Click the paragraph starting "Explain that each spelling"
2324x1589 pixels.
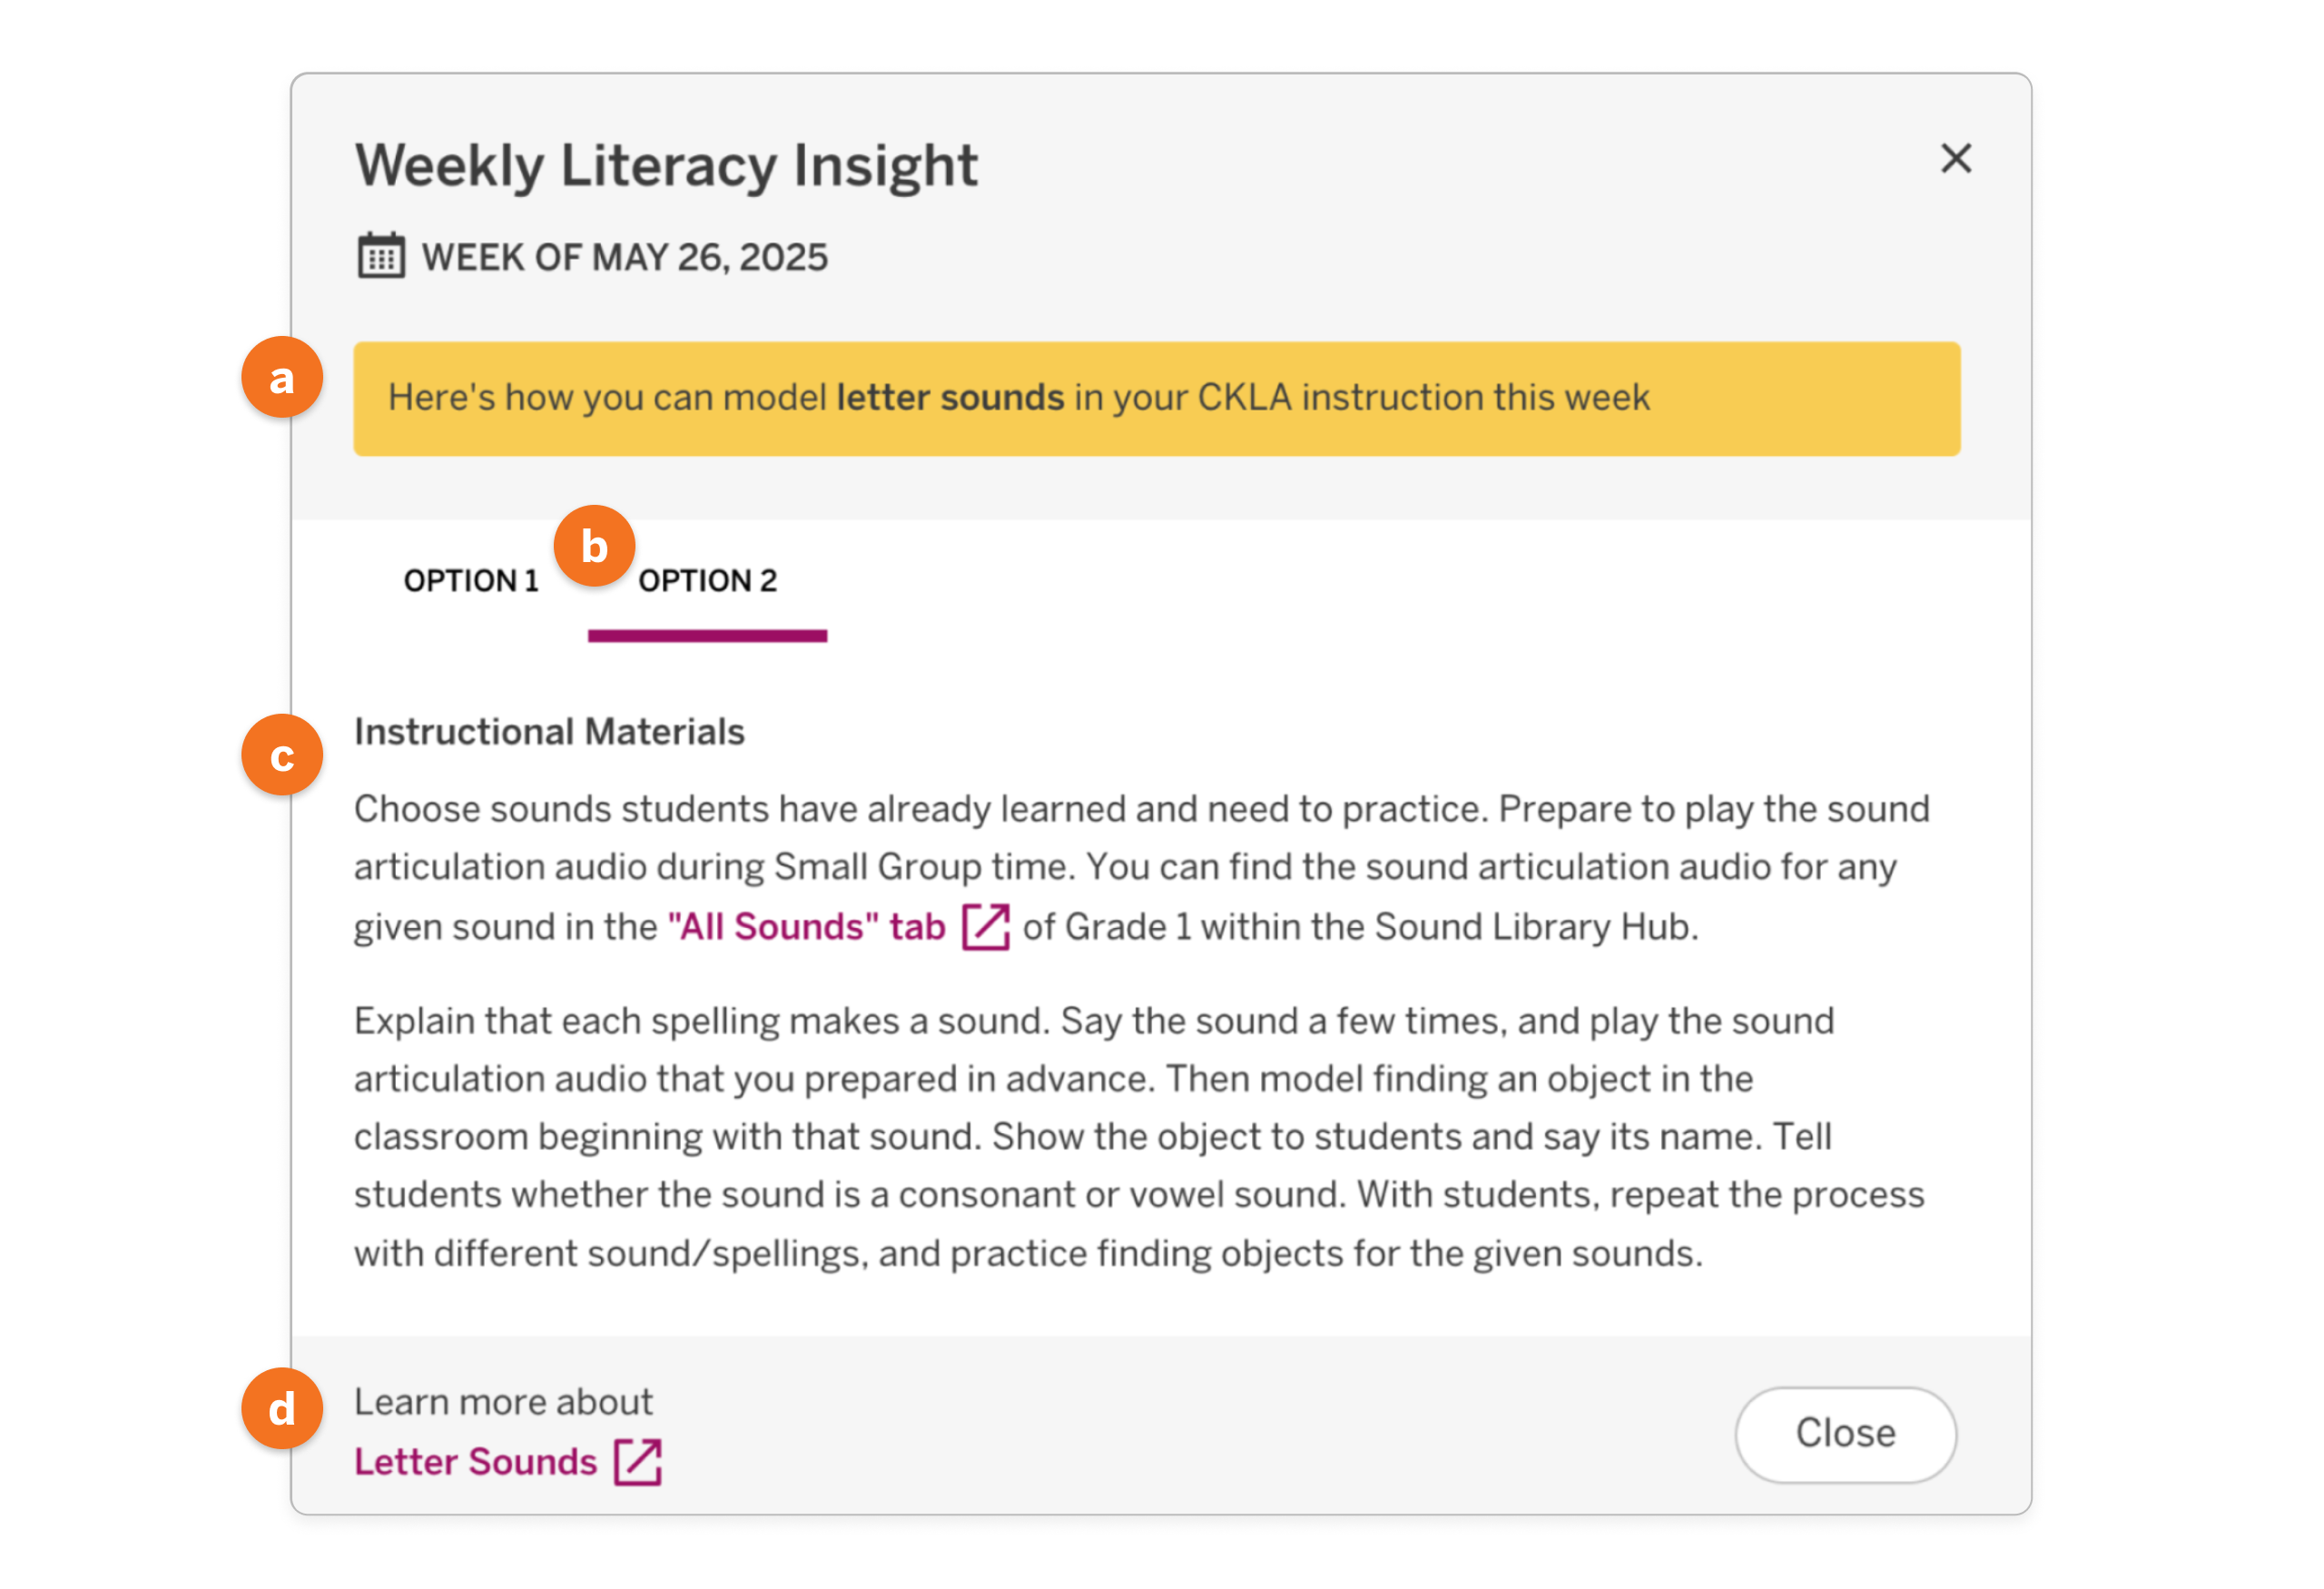tap(1140, 1136)
